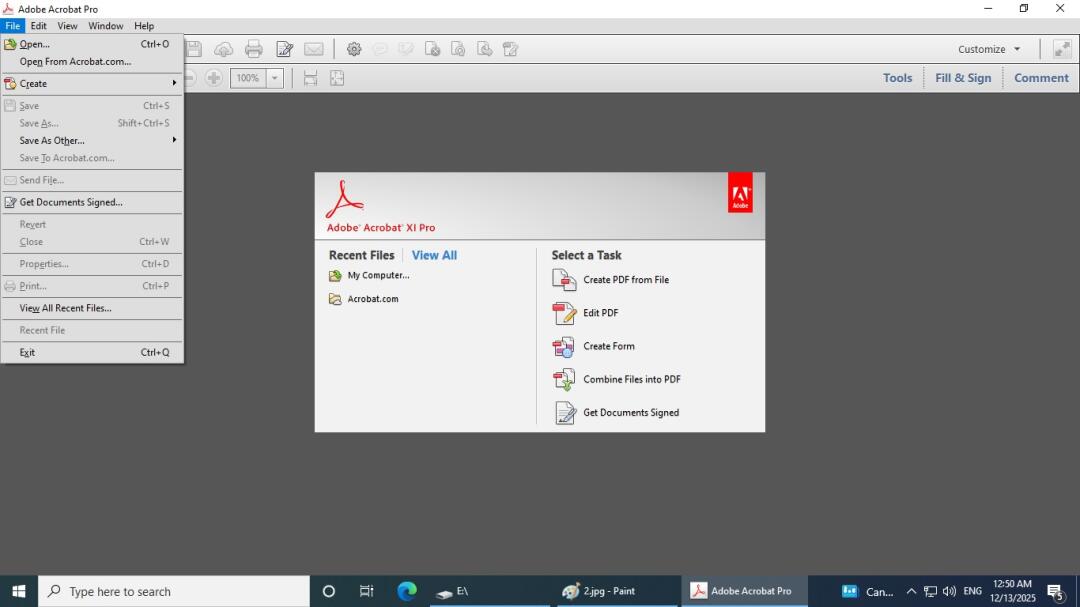
Task: Open the Window menu
Action: pos(105,25)
